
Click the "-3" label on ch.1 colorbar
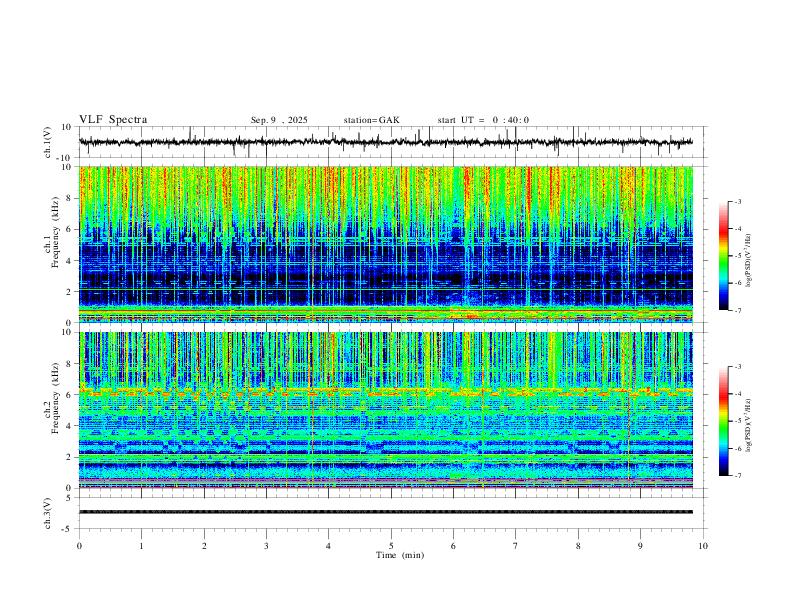click(737, 201)
